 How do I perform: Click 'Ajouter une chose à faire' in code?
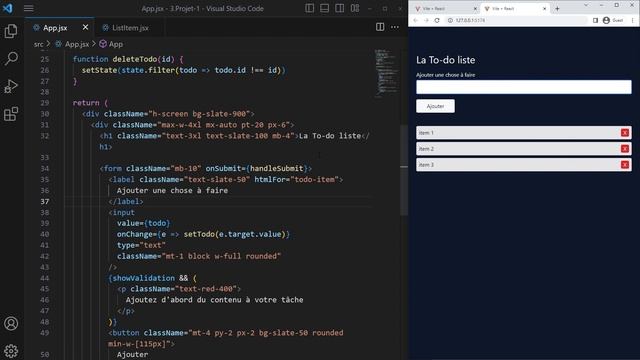[x=172, y=190]
